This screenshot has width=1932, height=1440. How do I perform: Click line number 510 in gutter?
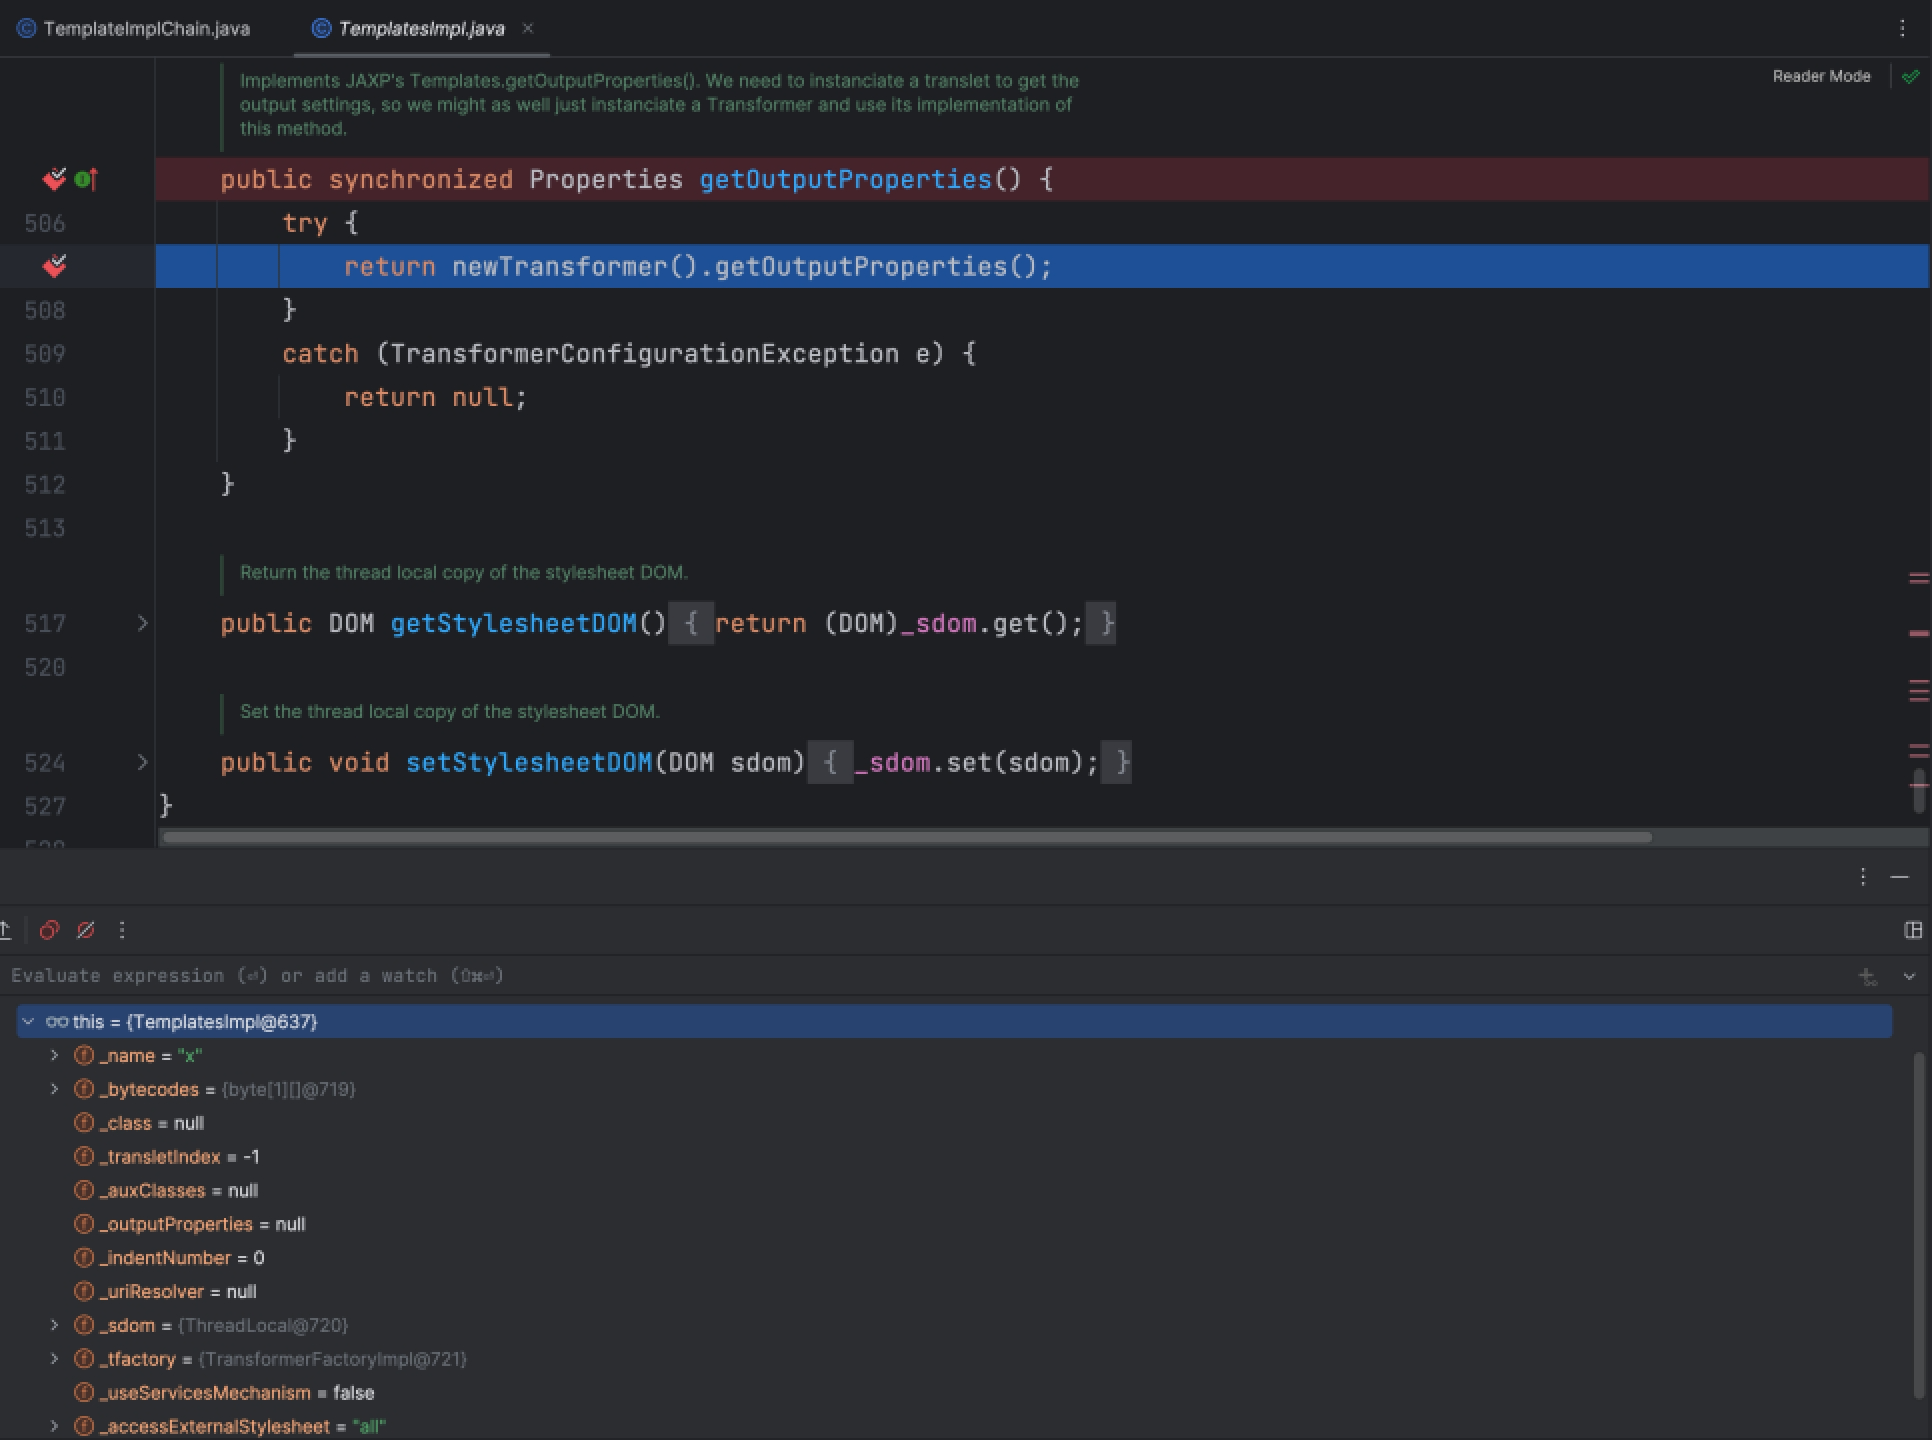point(45,397)
